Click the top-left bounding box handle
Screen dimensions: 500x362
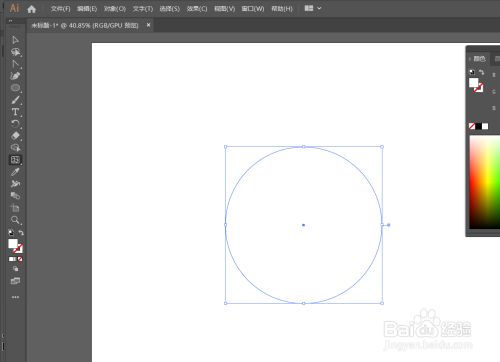pos(226,147)
